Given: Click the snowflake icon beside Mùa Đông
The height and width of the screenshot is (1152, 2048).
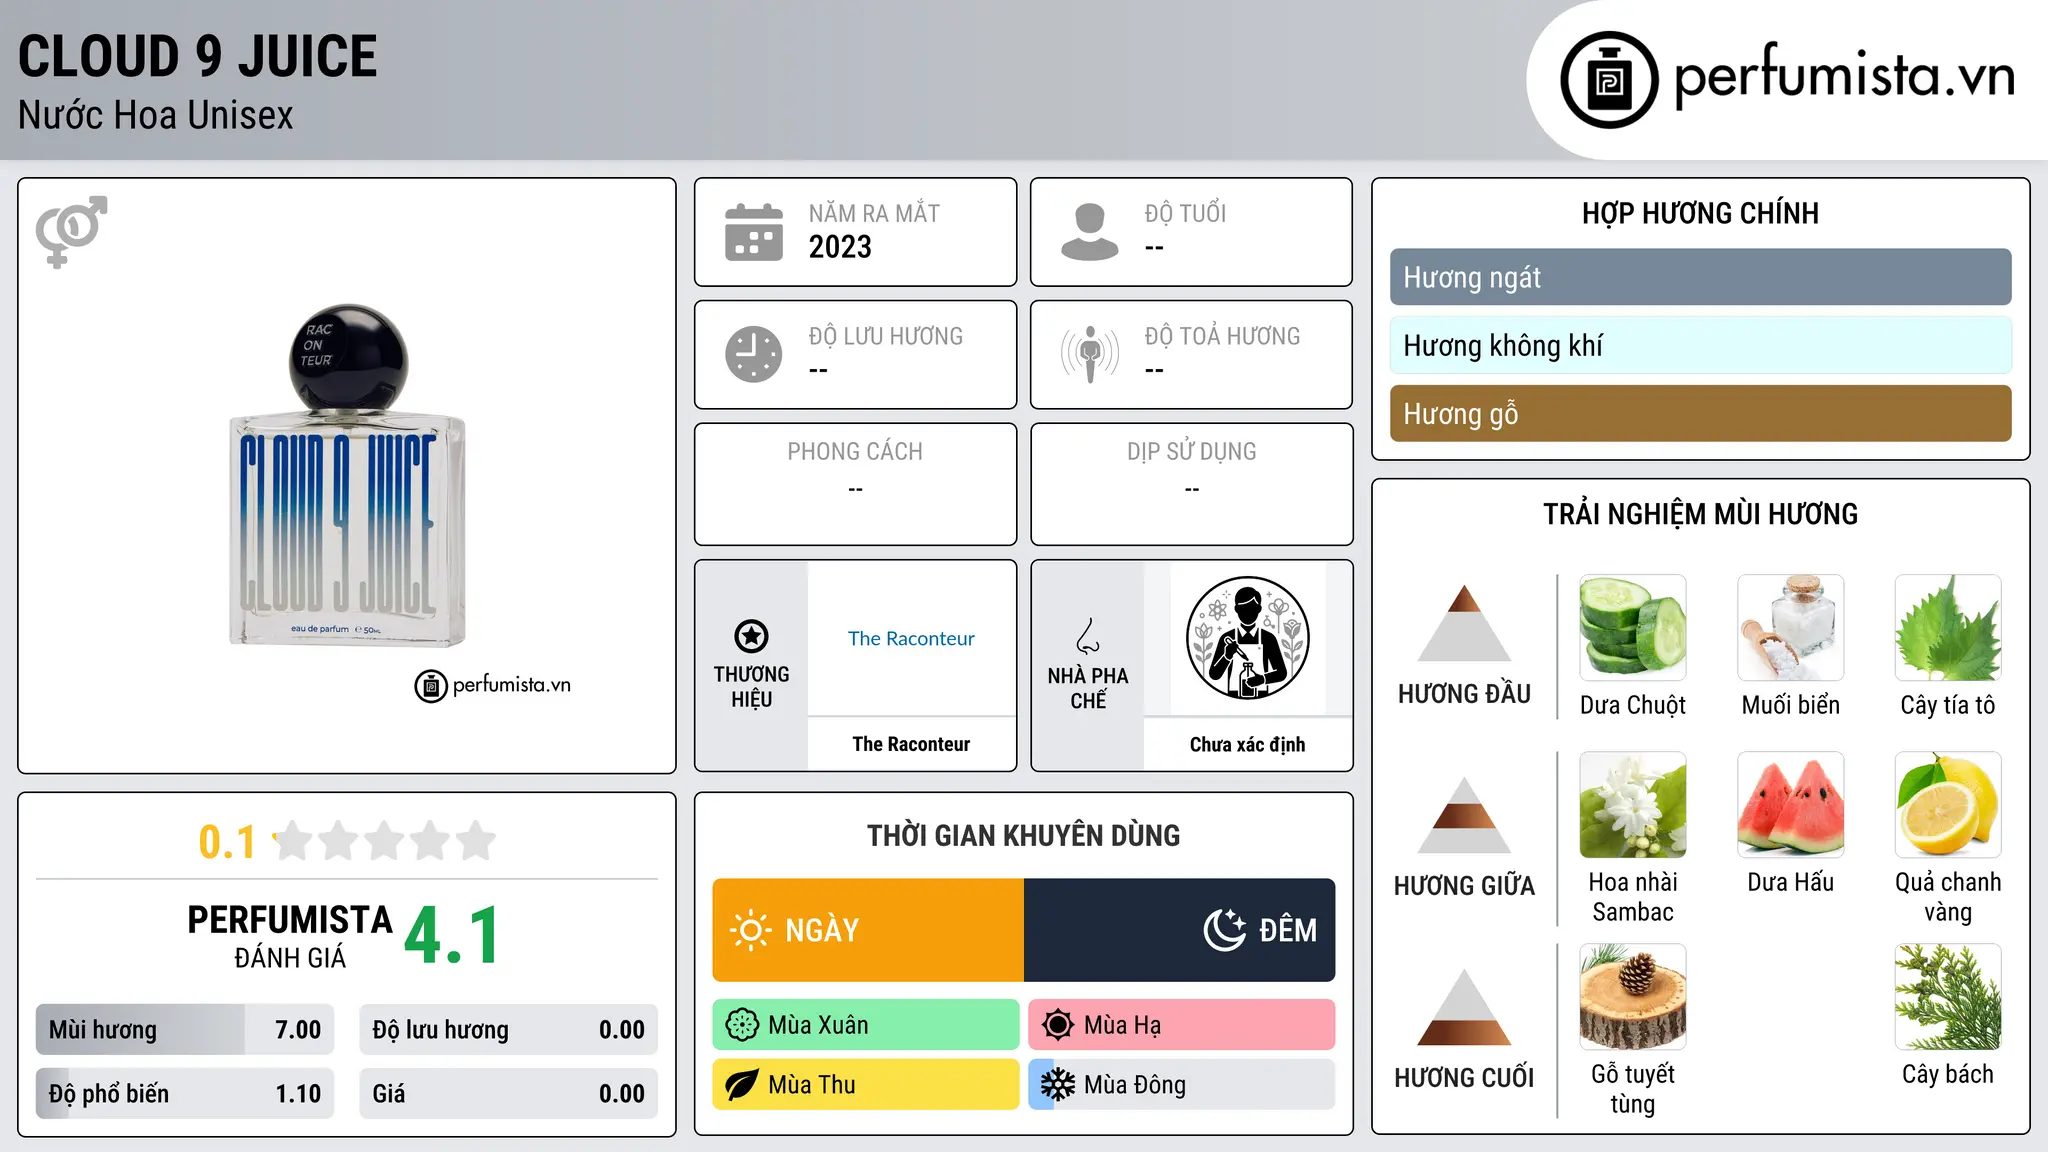Looking at the screenshot, I should tap(1058, 1085).
